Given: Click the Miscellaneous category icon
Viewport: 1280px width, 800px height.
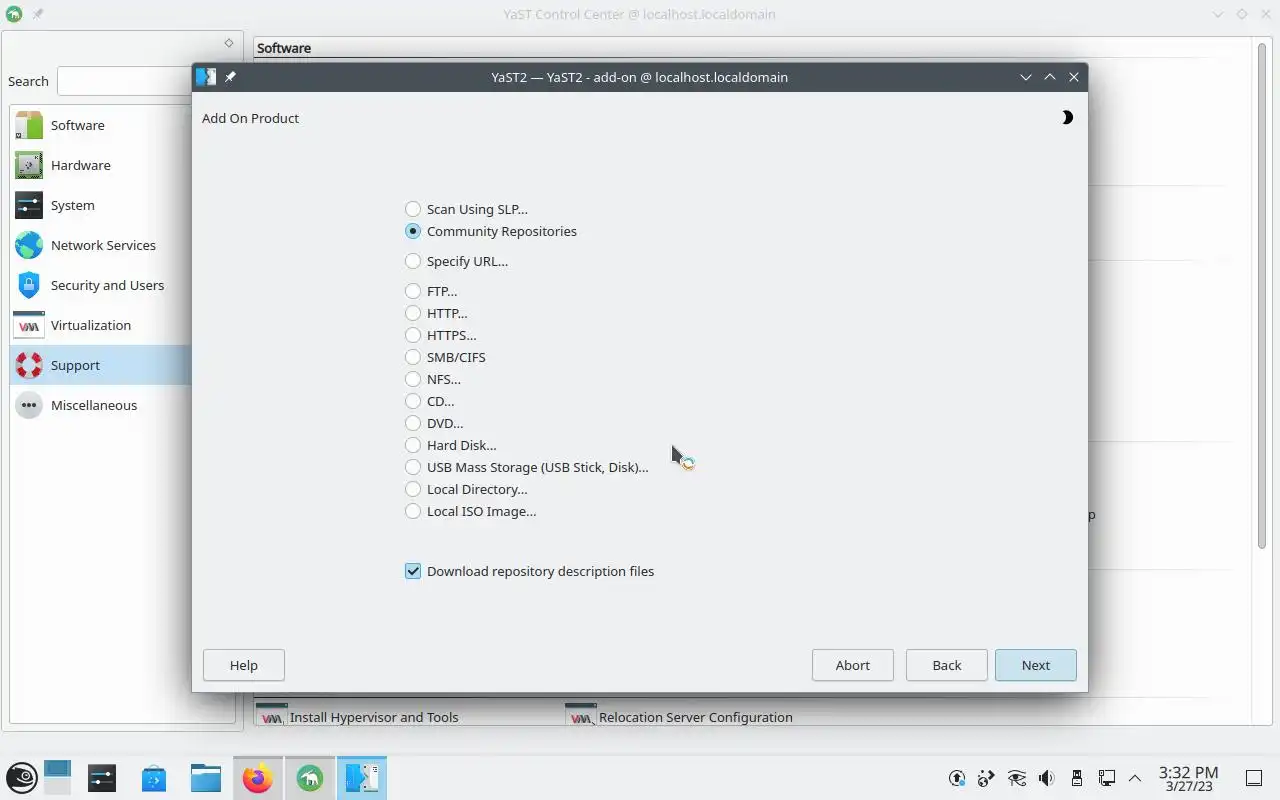Looking at the screenshot, I should tap(29, 405).
